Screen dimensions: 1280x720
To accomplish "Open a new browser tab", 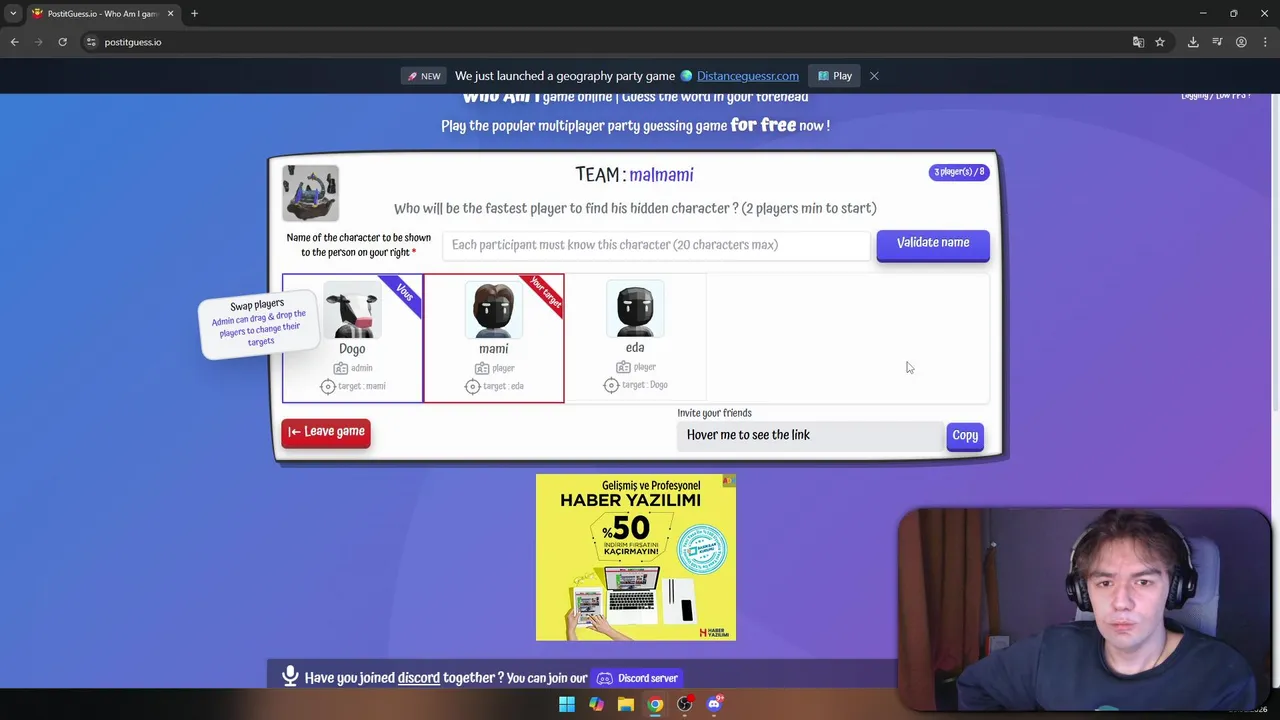I will point(194,13).
